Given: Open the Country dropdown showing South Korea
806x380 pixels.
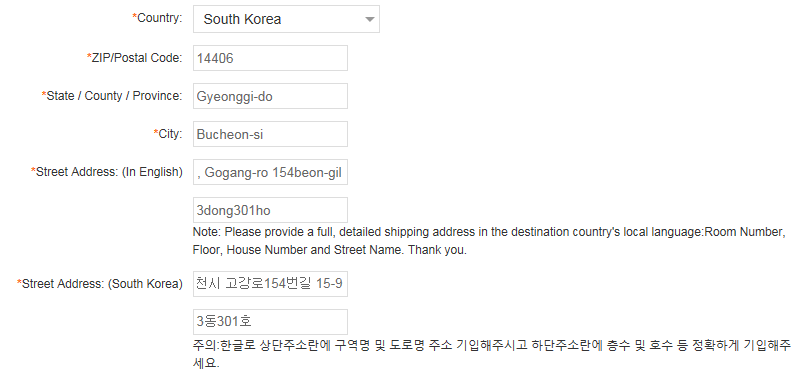Looking at the screenshot, I should 286,19.
